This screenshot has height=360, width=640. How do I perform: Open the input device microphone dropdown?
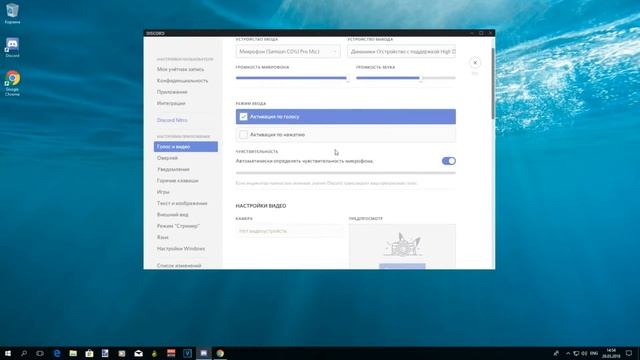[288, 51]
